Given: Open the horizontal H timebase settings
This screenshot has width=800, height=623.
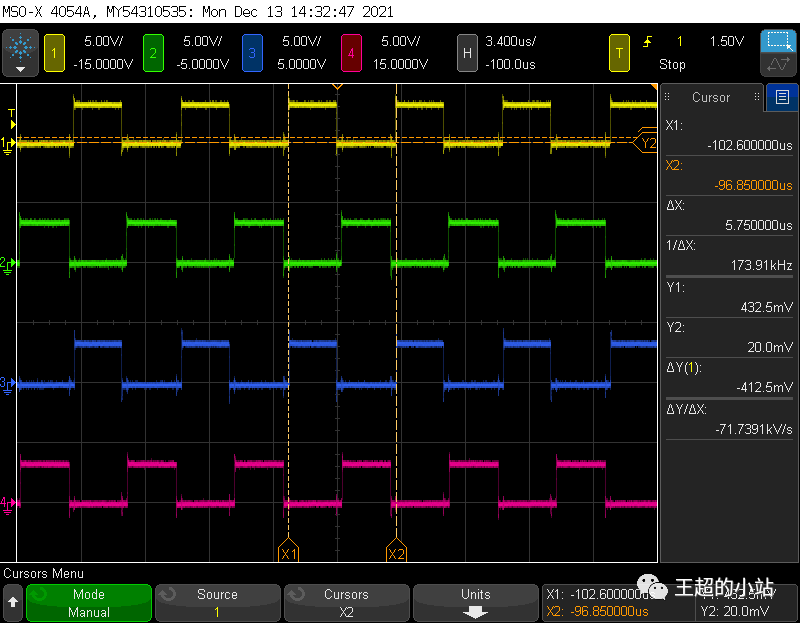Looking at the screenshot, I should (466, 52).
